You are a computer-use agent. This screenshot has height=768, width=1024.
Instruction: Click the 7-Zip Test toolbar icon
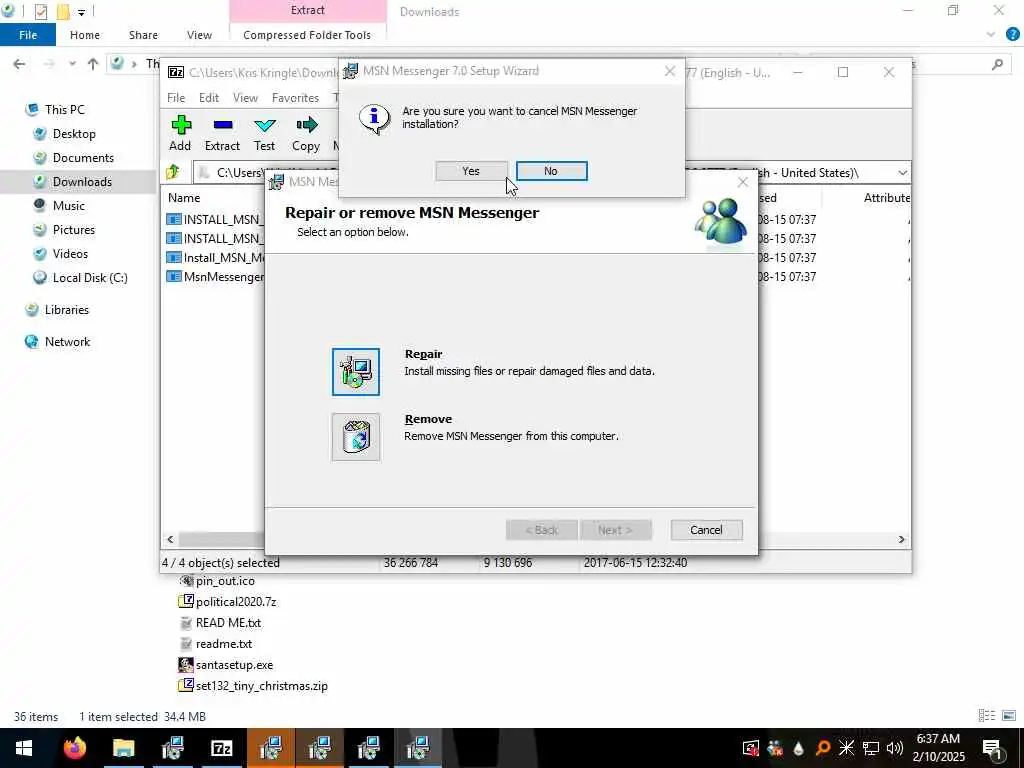pyautogui.click(x=264, y=133)
